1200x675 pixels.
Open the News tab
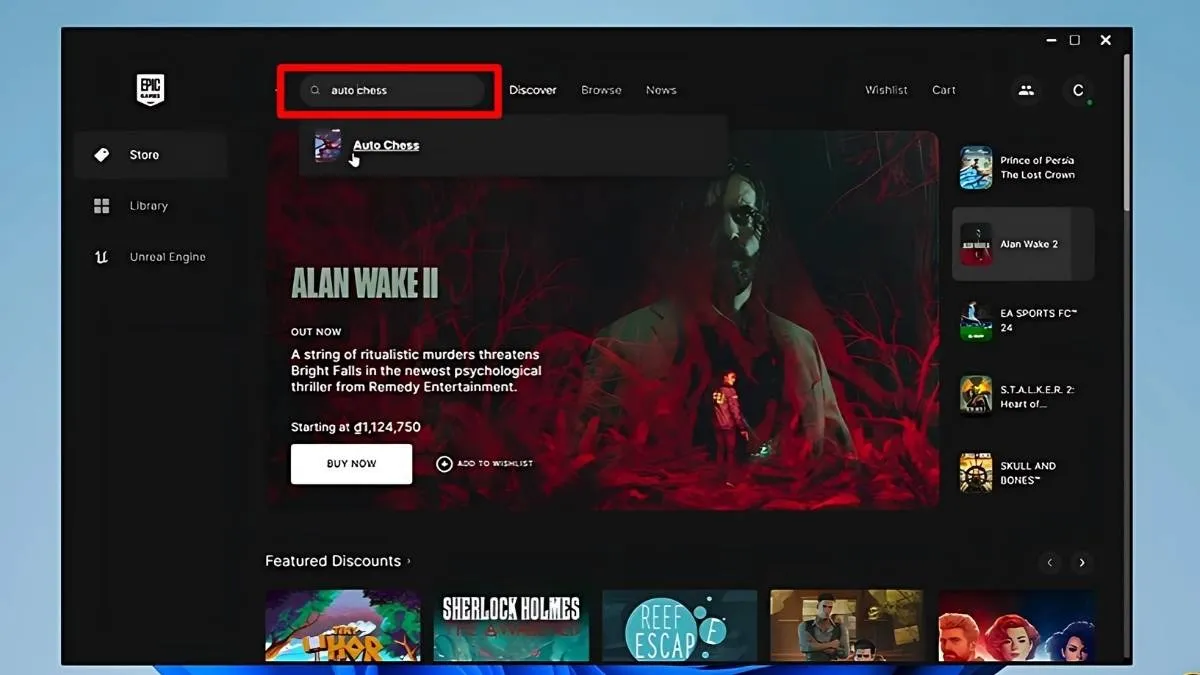click(x=660, y=90)
